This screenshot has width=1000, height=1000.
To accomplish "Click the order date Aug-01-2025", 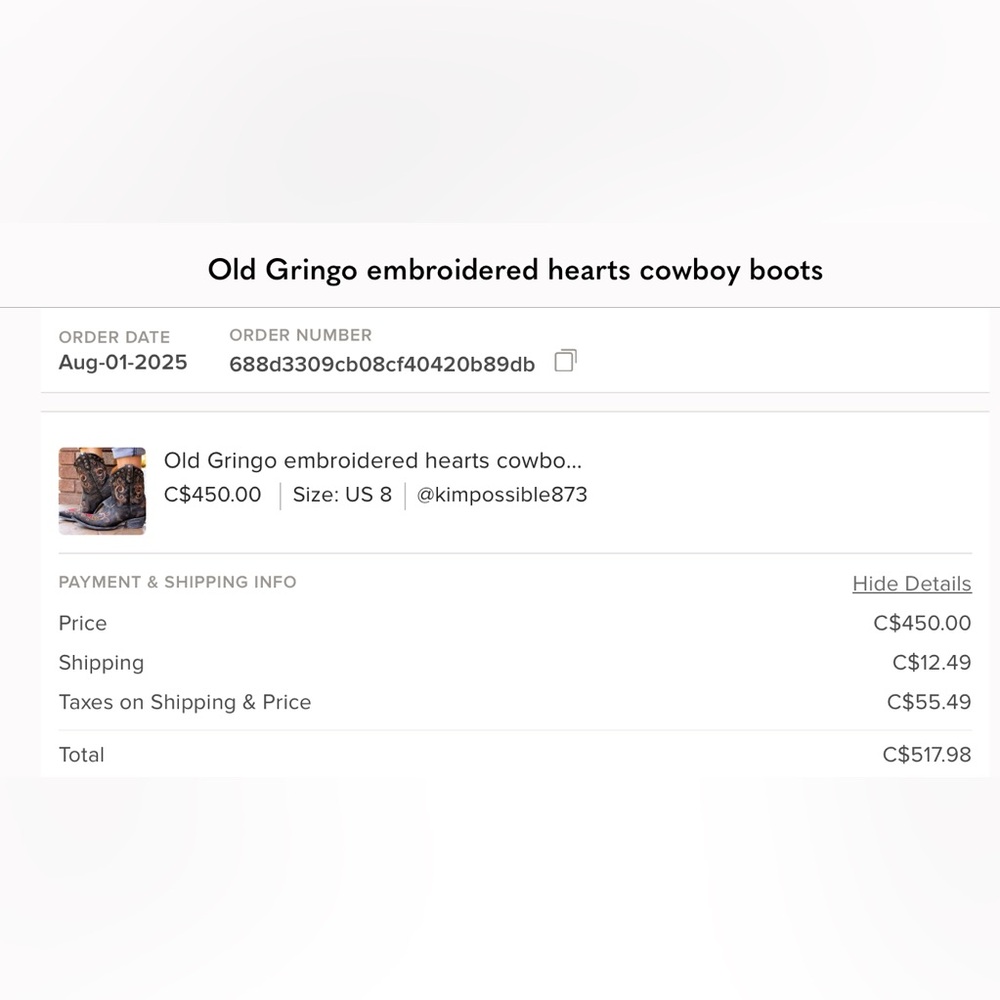I will point(122,362).
